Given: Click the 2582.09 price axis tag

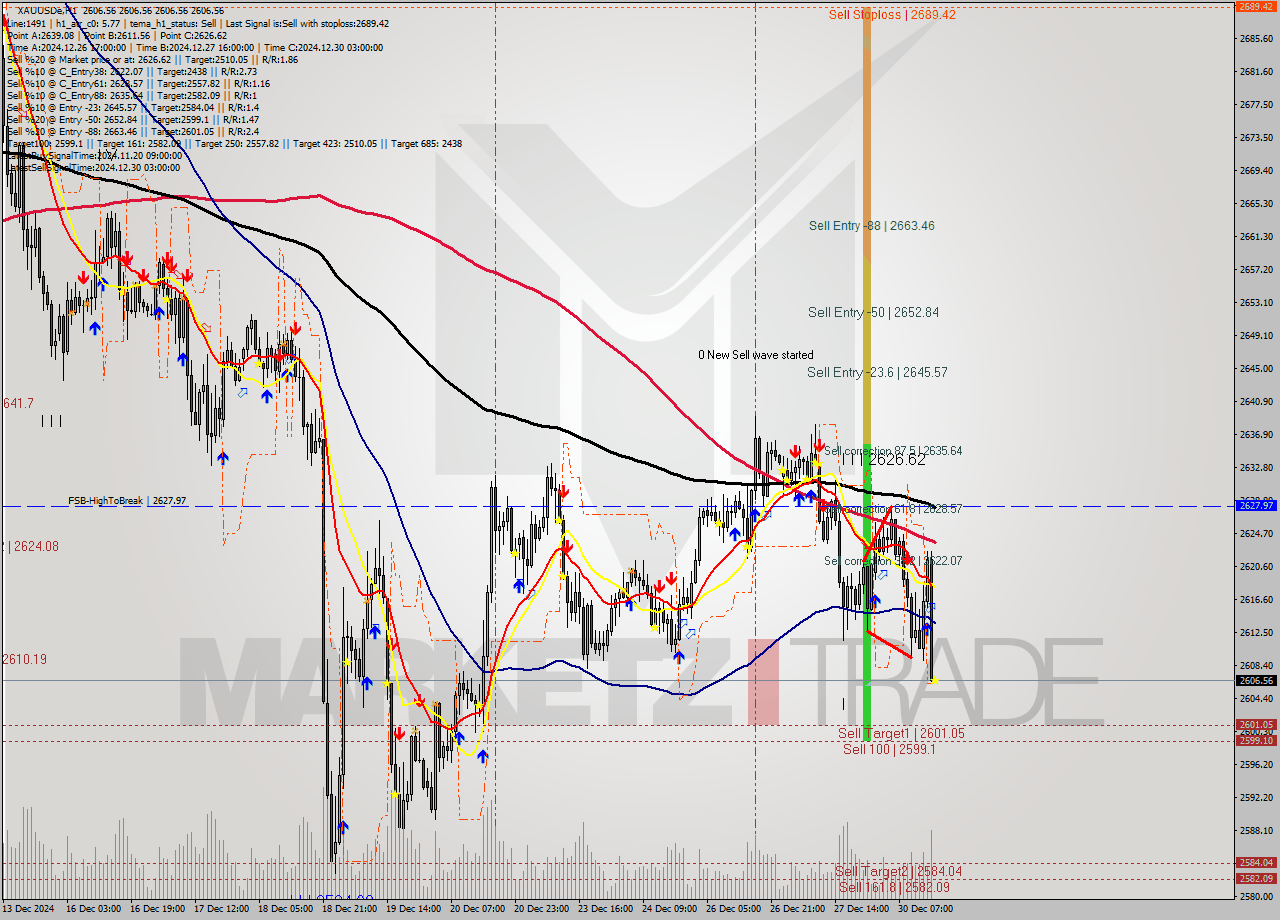Looking at the screenshot, I should coord(1255,879).
